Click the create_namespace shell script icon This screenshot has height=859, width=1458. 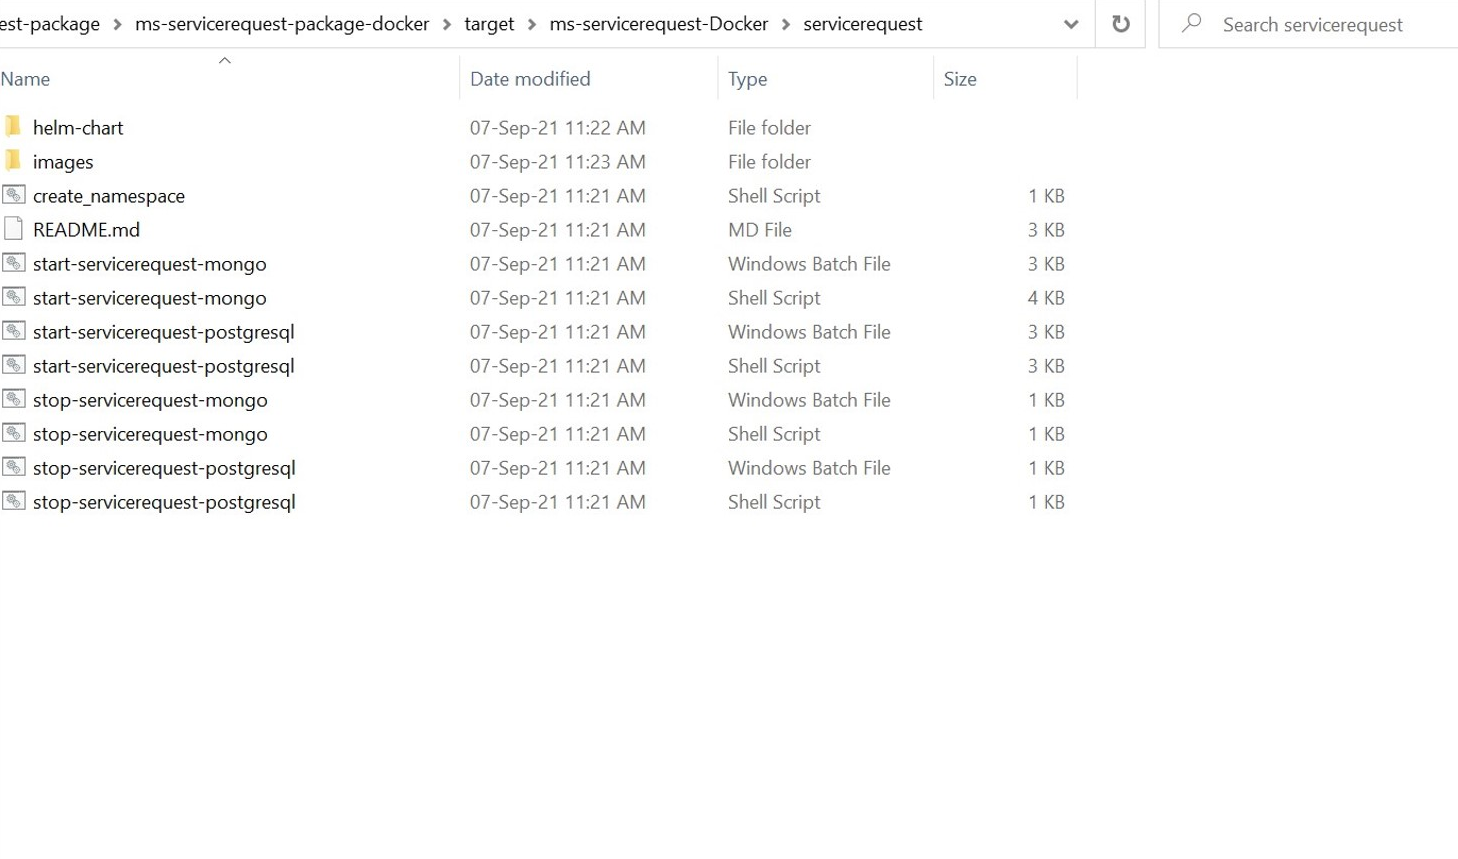(13, 195)
